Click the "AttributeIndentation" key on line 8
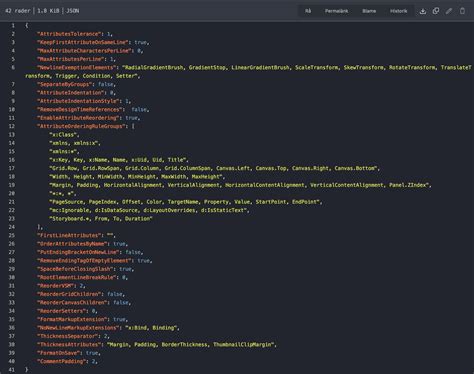This screenshot has width=474, height=374. coord(71,93)
